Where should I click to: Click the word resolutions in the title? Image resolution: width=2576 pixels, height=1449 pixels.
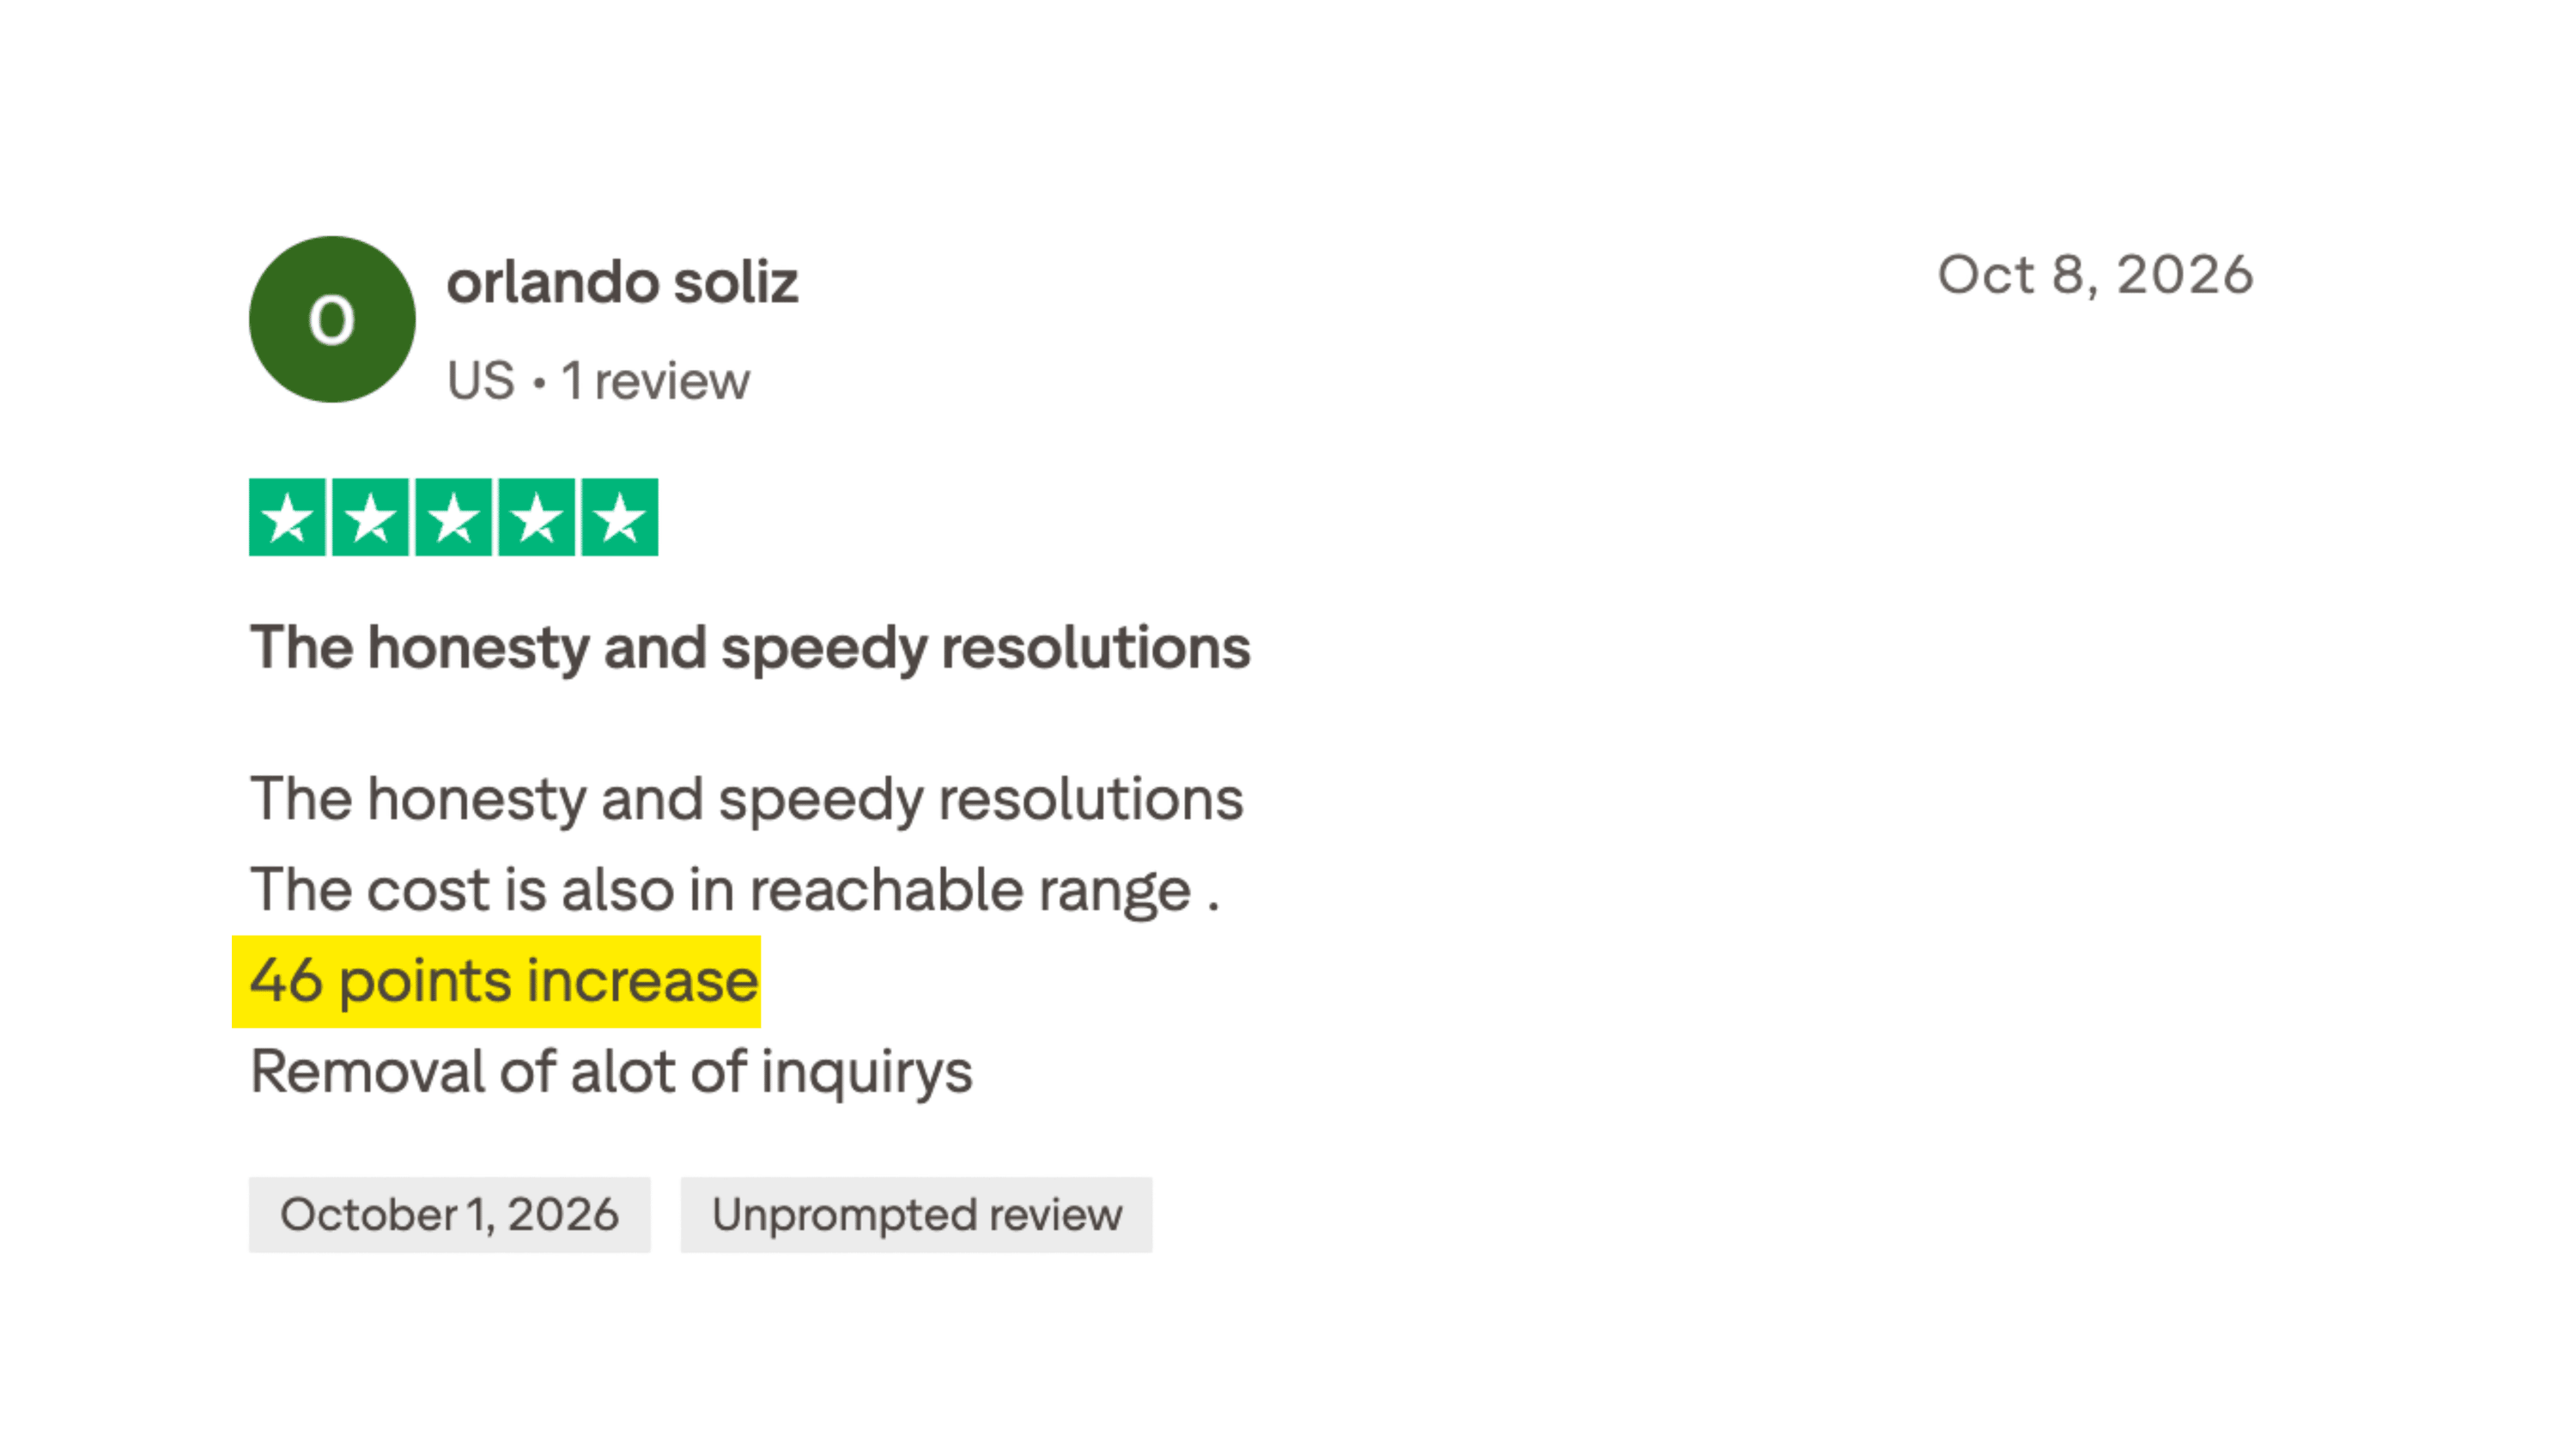click(x=1096, y=647)
